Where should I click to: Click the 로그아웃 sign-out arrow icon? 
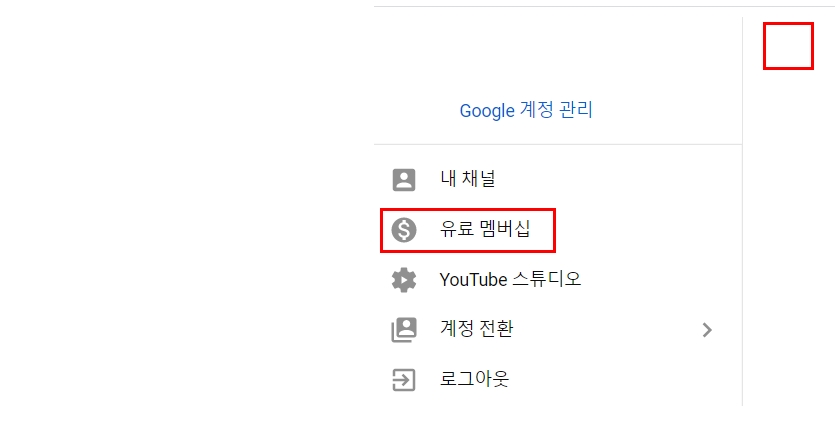tap(404, 380)
